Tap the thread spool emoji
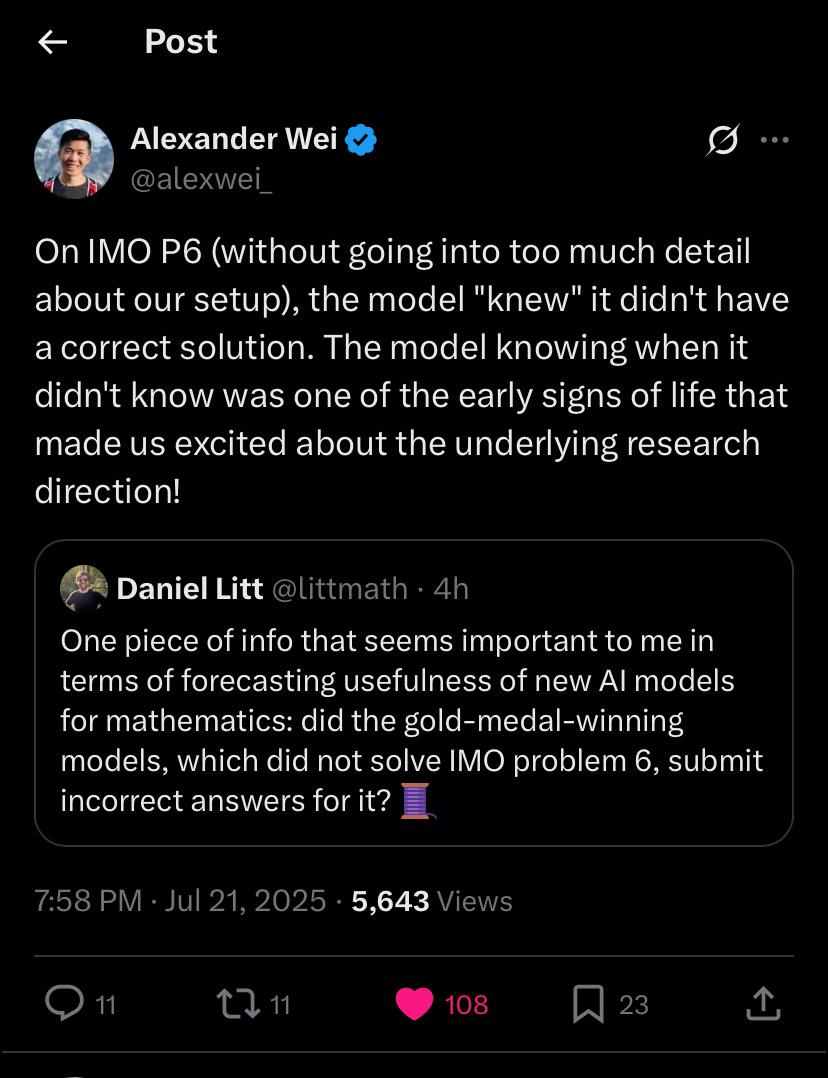The height and width of the screenshot is (1078, 828). [416, 801]
